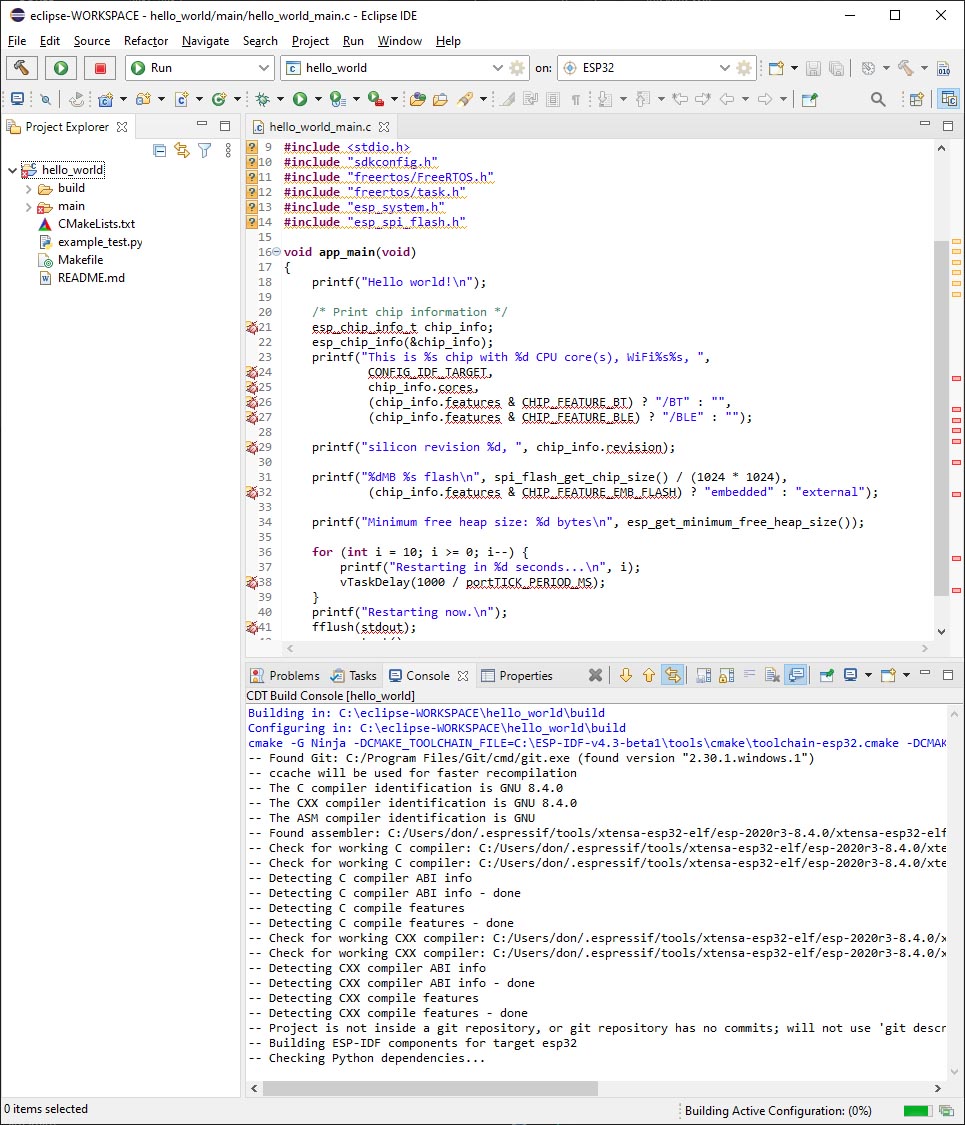The width and height of the screenshot is (965, 1125).
Task: Select the Search toolbar icon
Action: coord(877,99)
